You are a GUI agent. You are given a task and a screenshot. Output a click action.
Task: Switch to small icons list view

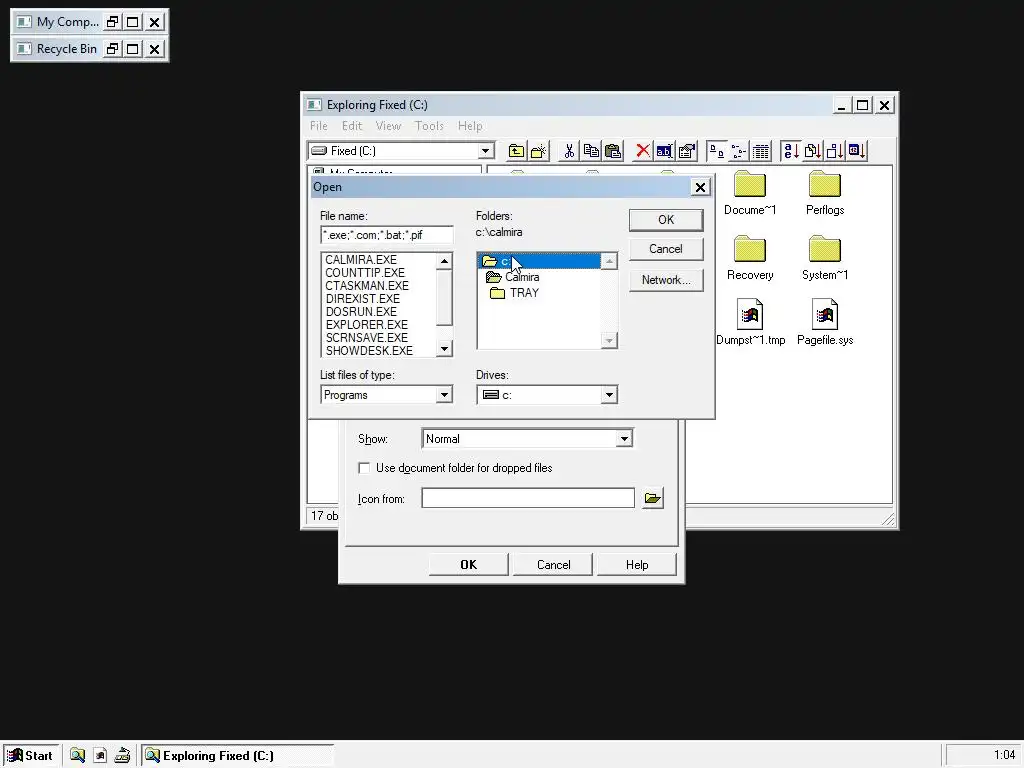tap(739, 152)
